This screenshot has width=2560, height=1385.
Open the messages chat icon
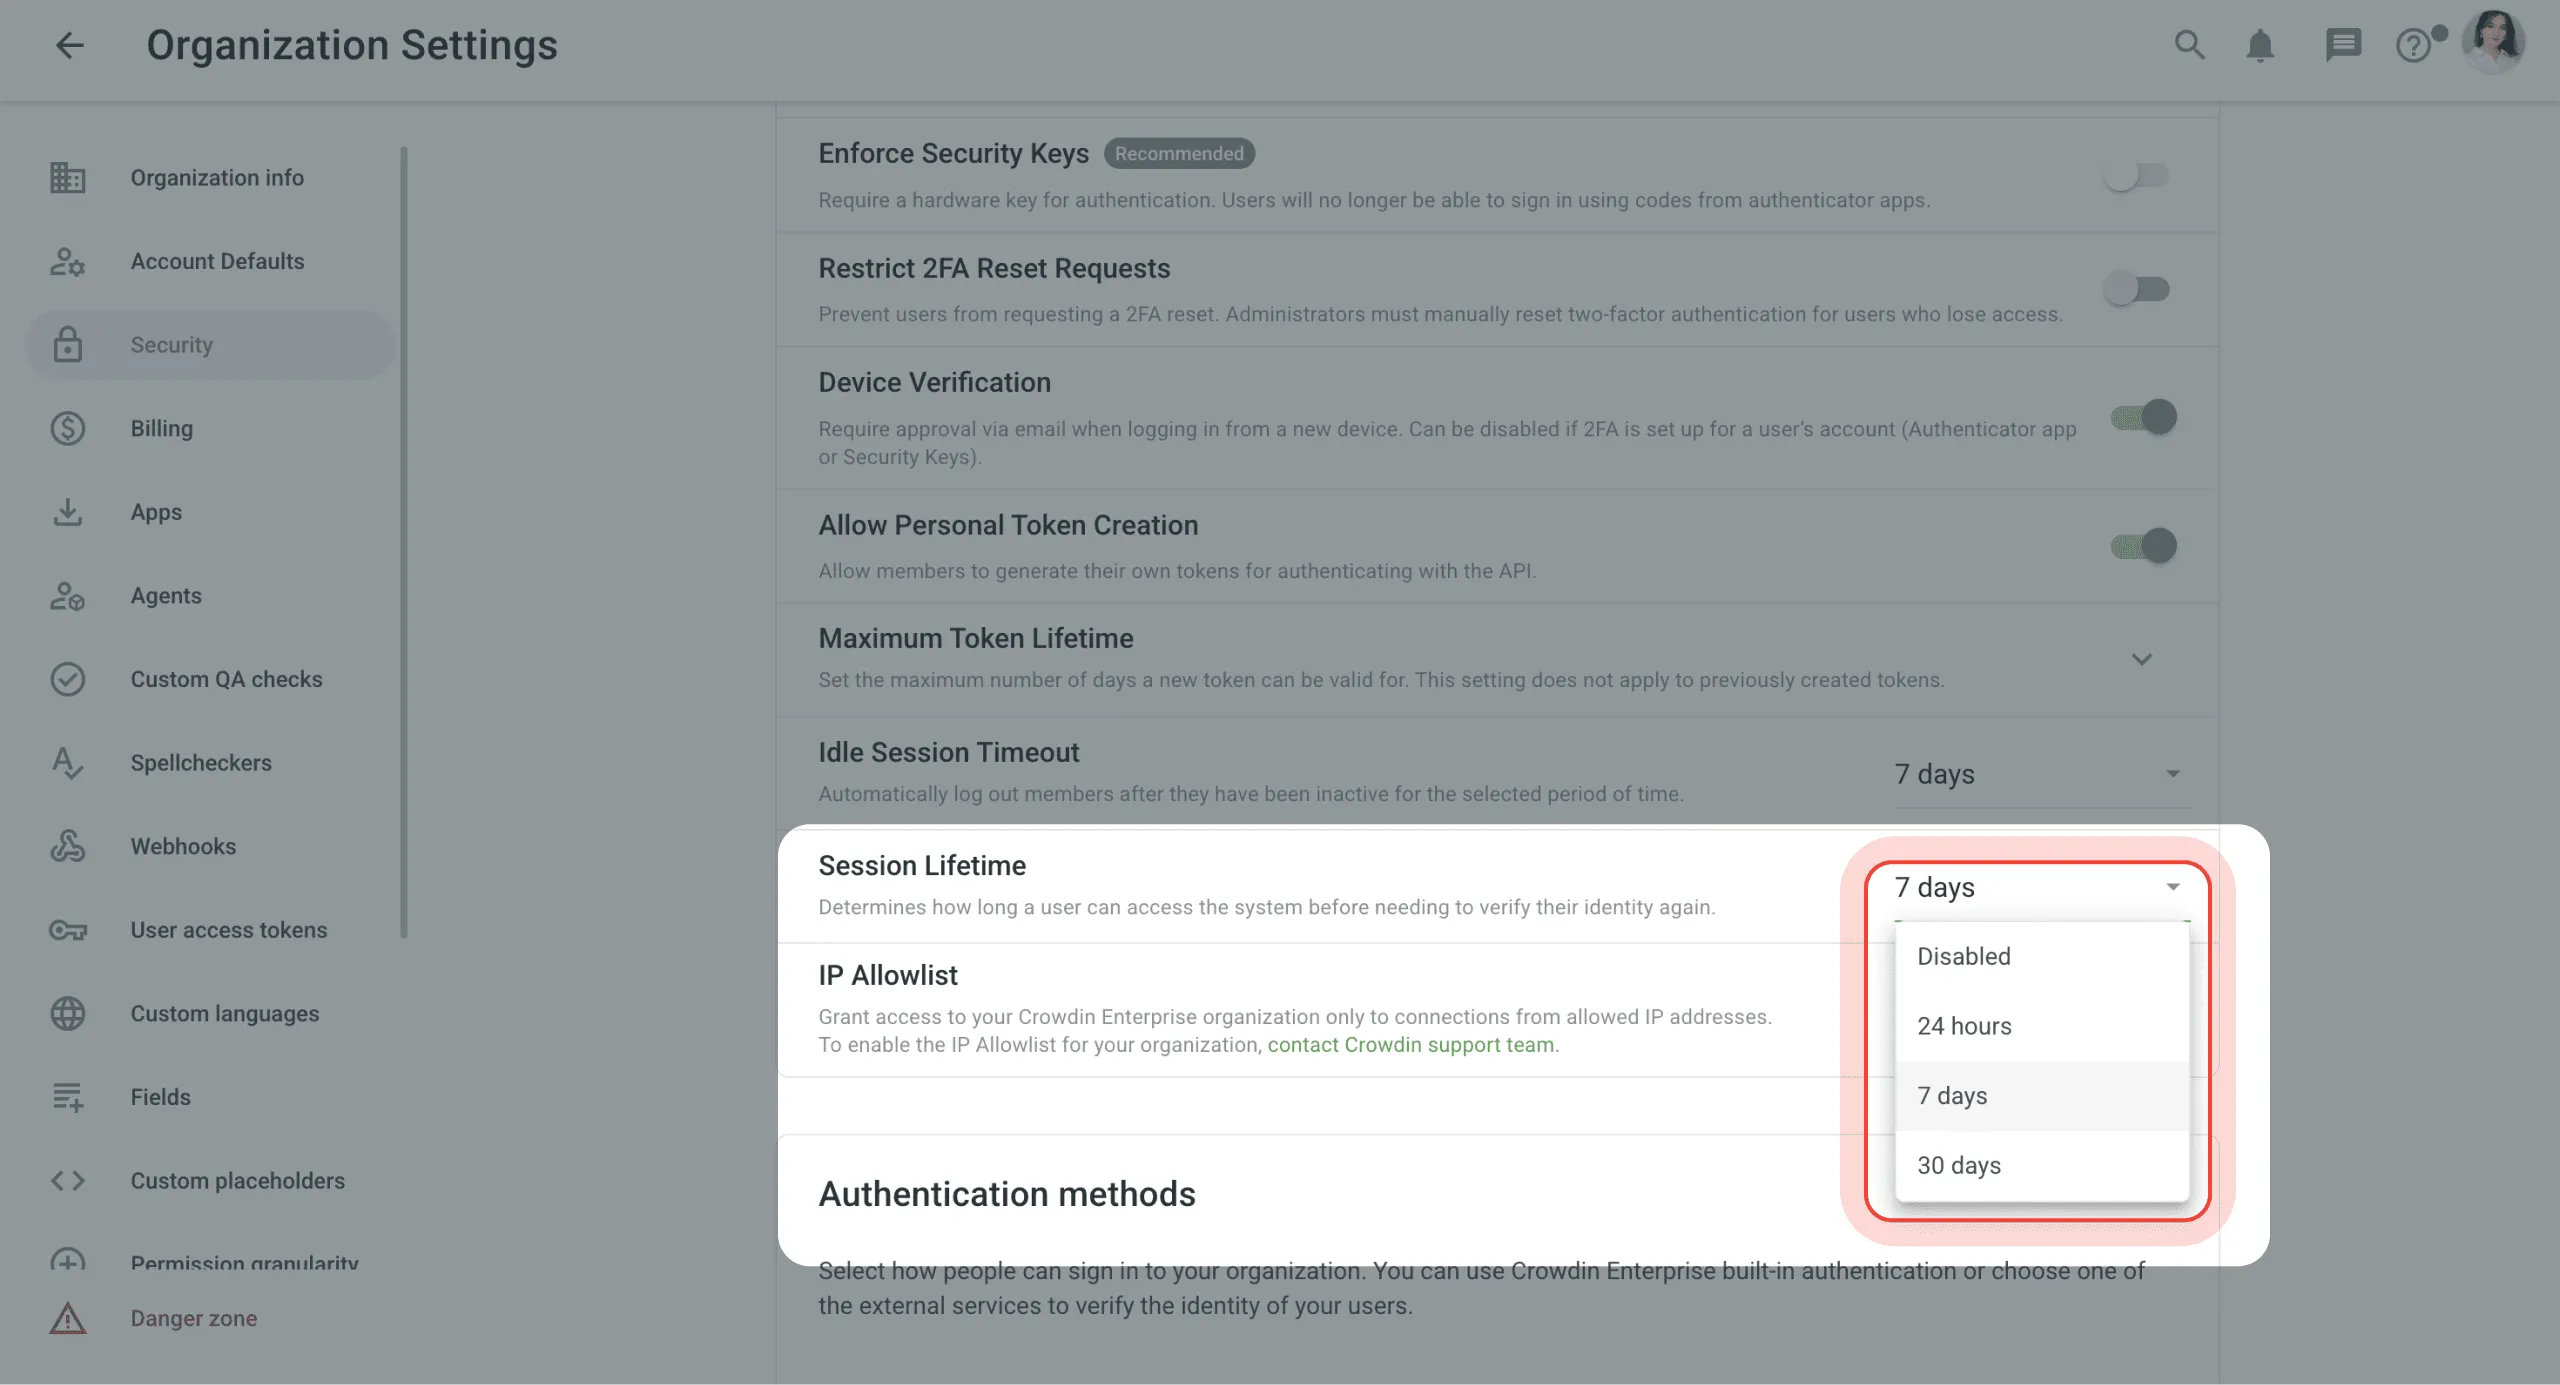(x=2343, y=45)
